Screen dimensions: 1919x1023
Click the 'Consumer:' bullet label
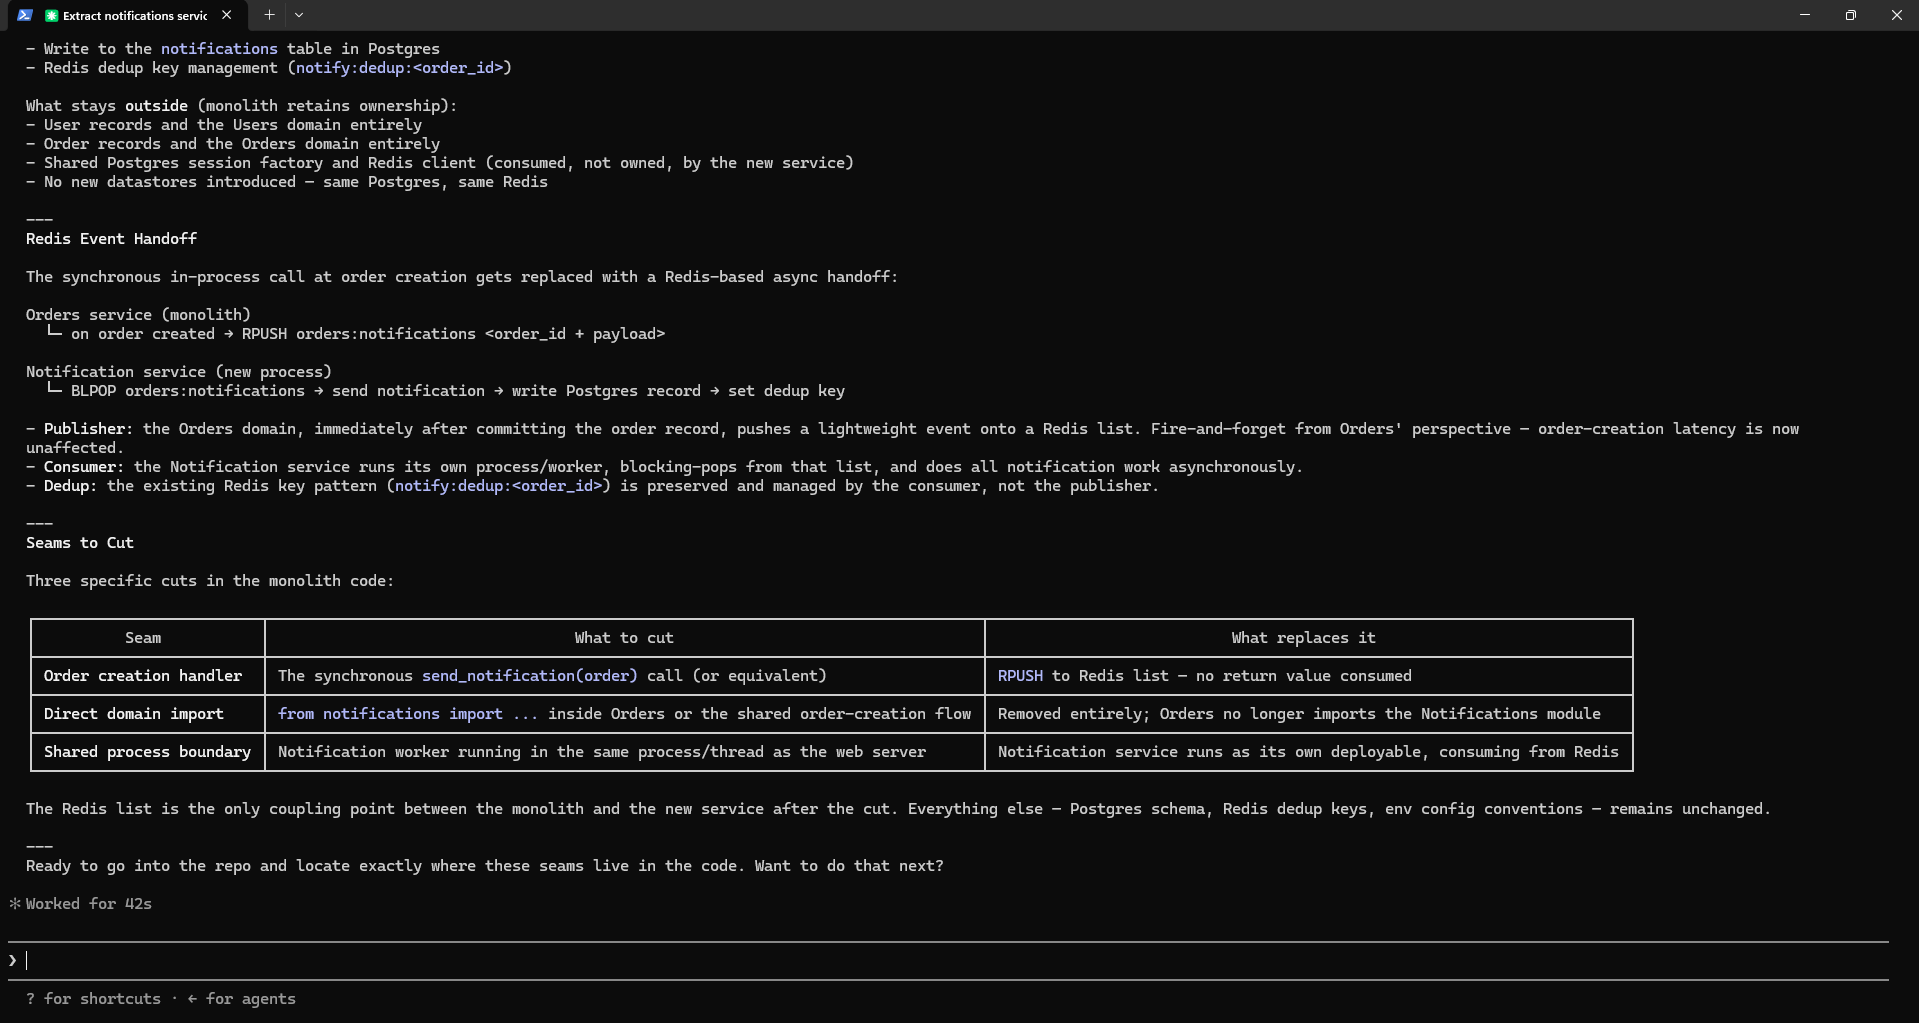84,467
